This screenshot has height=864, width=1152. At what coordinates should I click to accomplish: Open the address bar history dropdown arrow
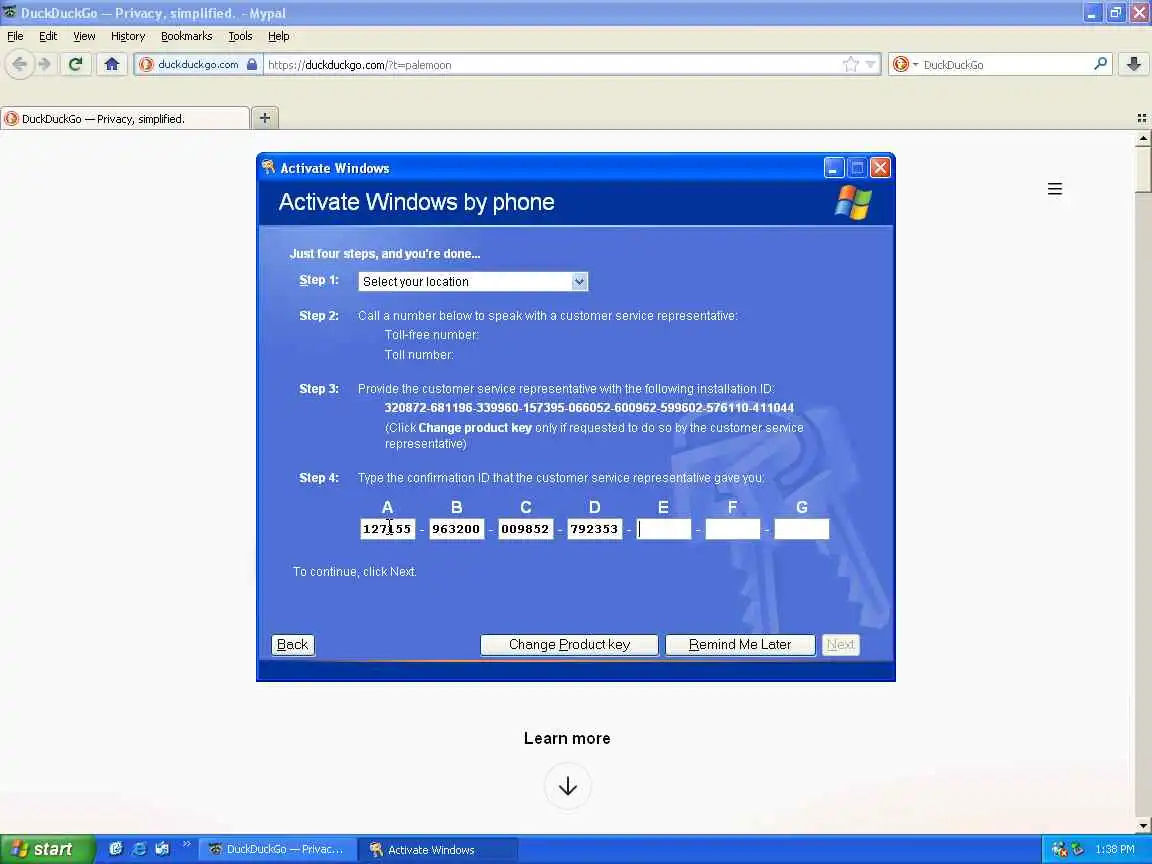coord(871,65)
